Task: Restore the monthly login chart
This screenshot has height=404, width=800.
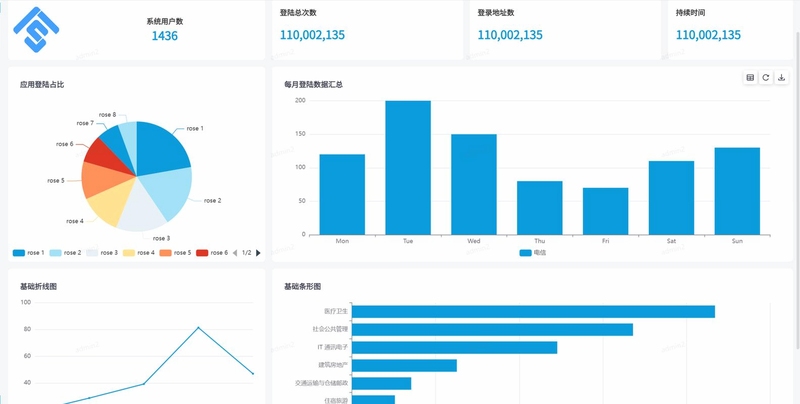Action: coord(766,78)
